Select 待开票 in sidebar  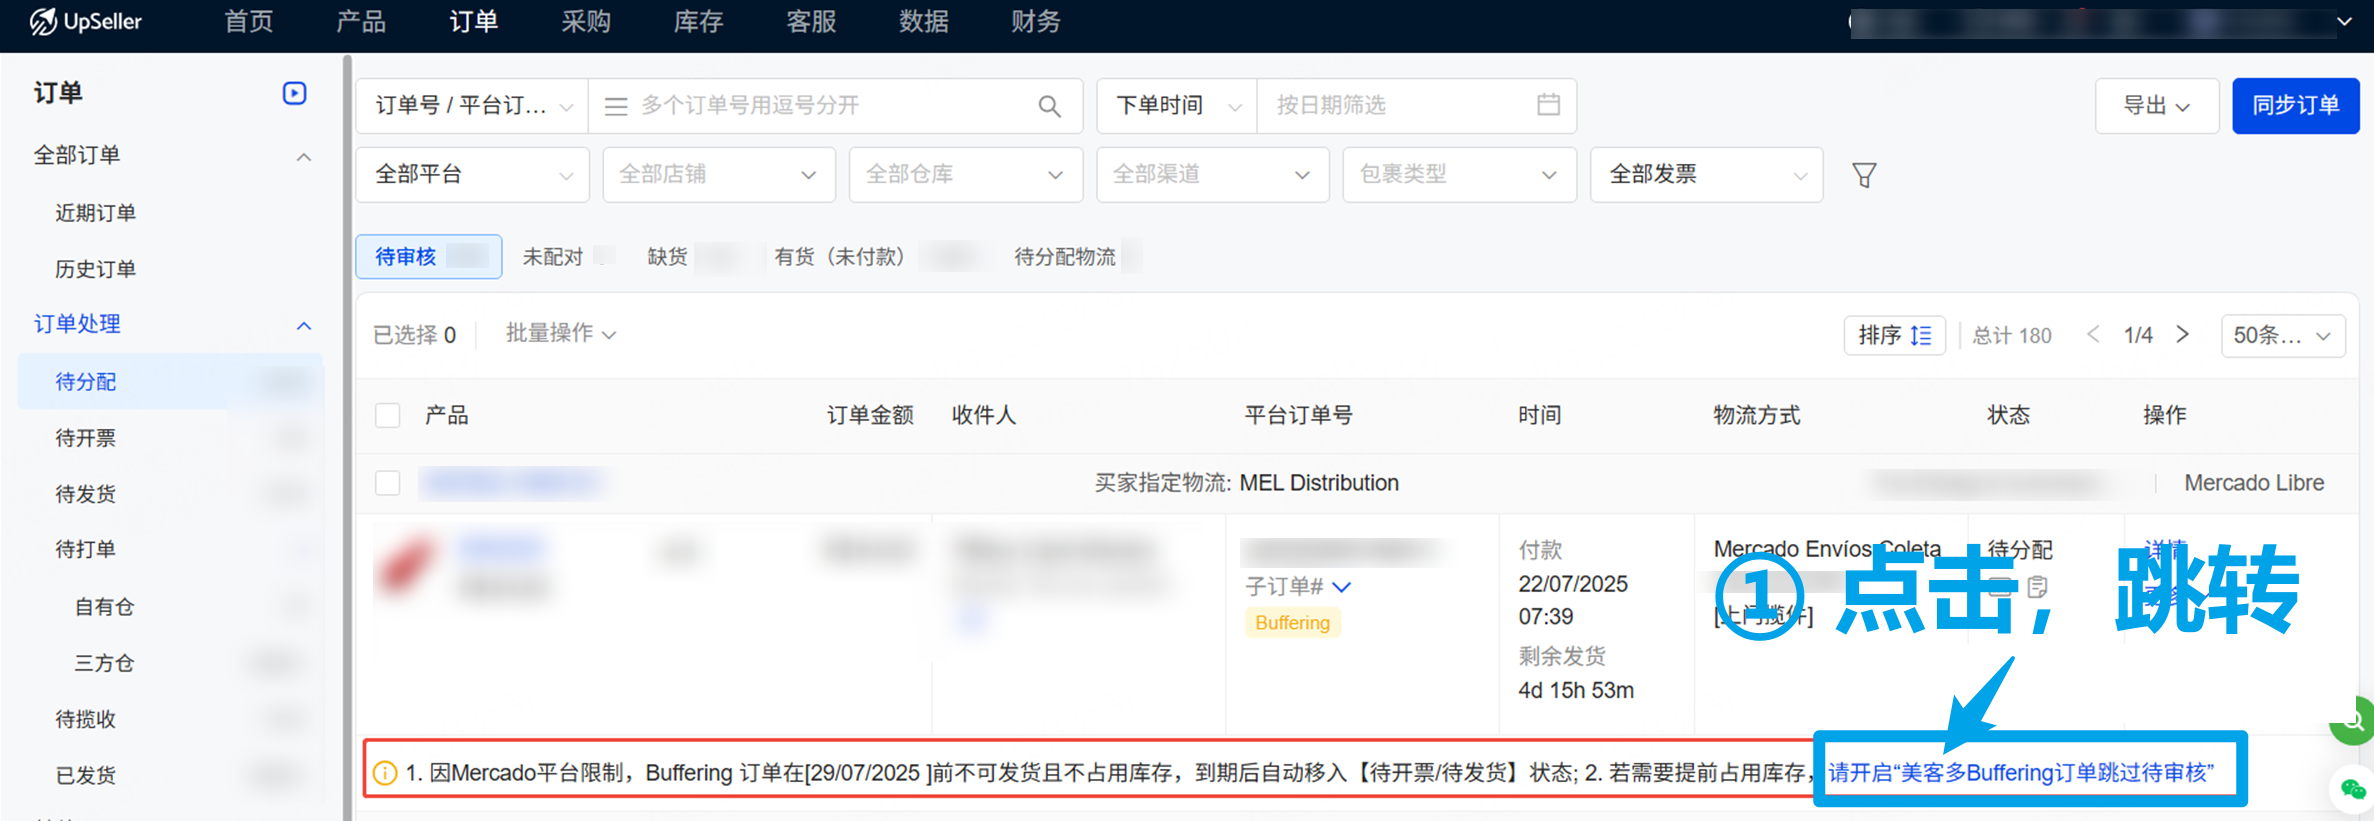pos(86,438)
